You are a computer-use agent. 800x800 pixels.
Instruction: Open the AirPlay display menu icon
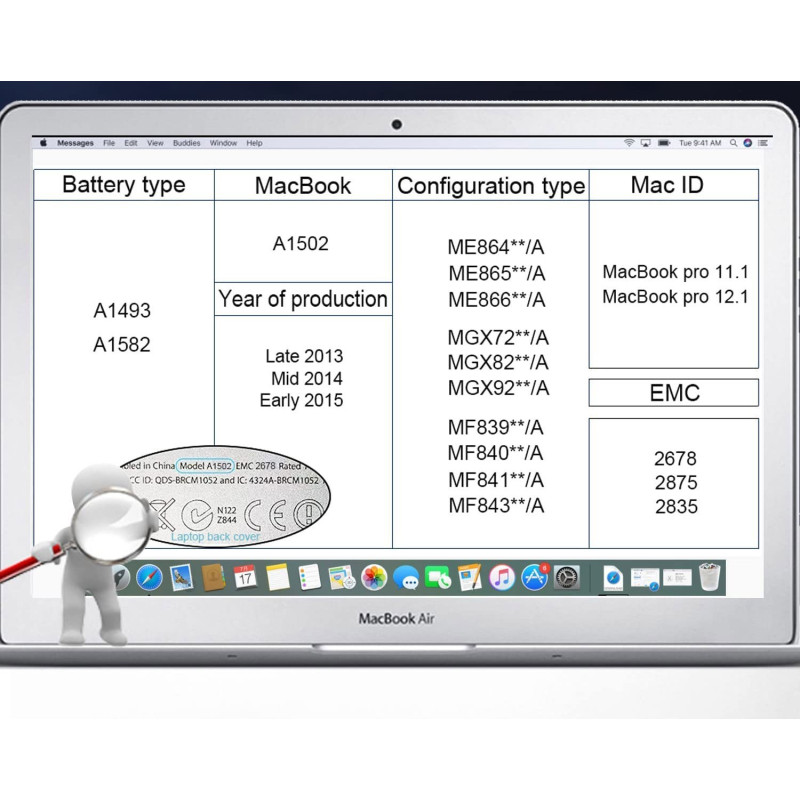645,143
